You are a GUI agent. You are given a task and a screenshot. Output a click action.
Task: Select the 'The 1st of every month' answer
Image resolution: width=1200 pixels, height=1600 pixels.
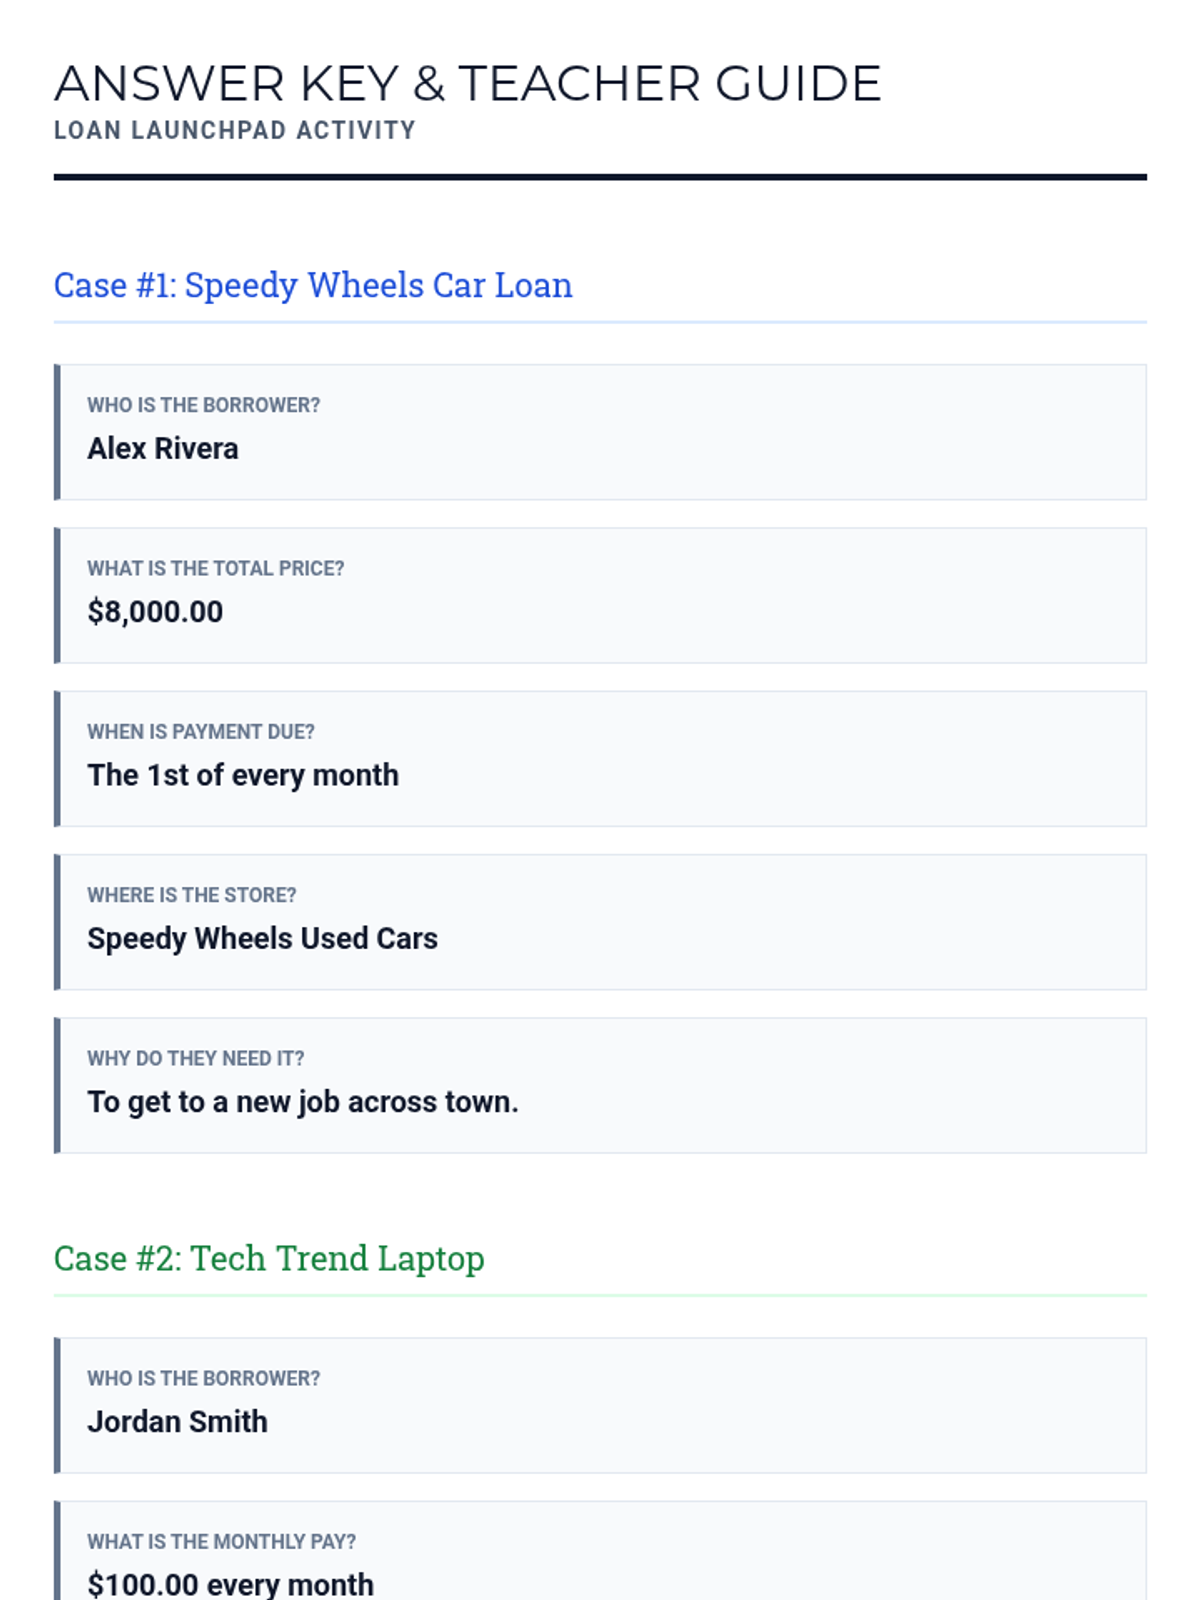pyautogui.click(x=243, y=775)
